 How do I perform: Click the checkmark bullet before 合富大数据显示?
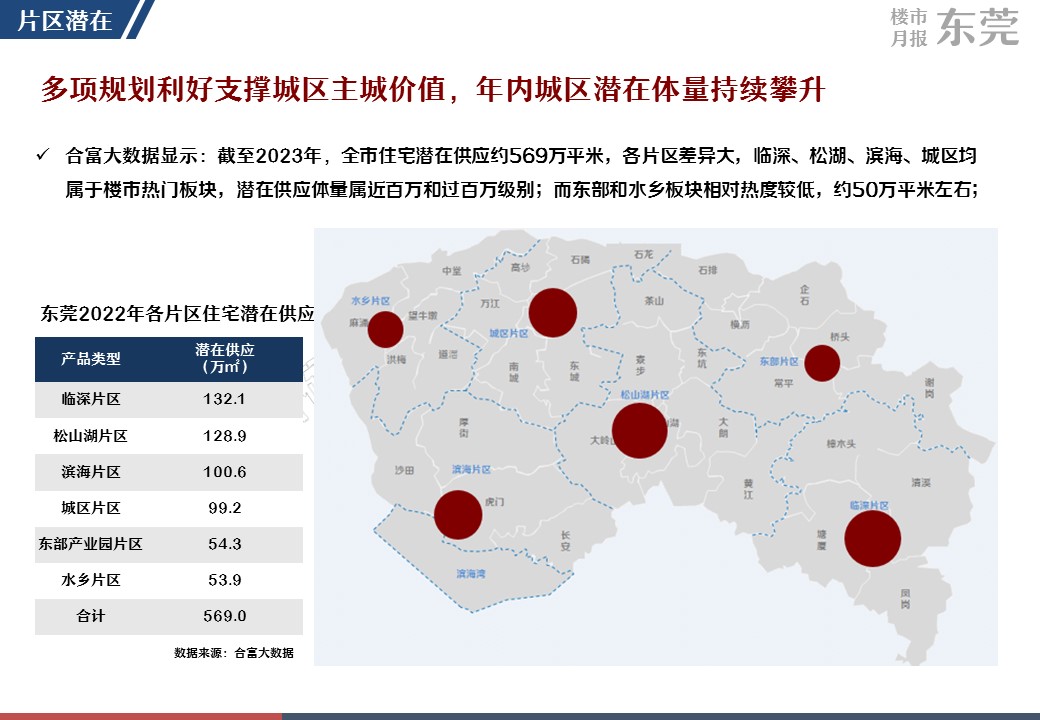(43, 156)
